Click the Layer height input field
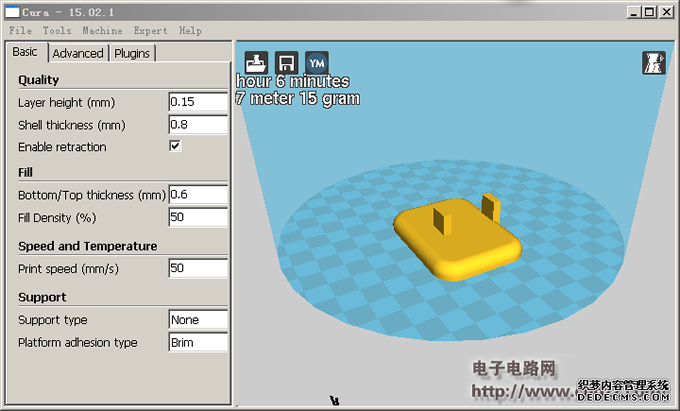The height and width of the screenshot is (411, 680). 198,102
